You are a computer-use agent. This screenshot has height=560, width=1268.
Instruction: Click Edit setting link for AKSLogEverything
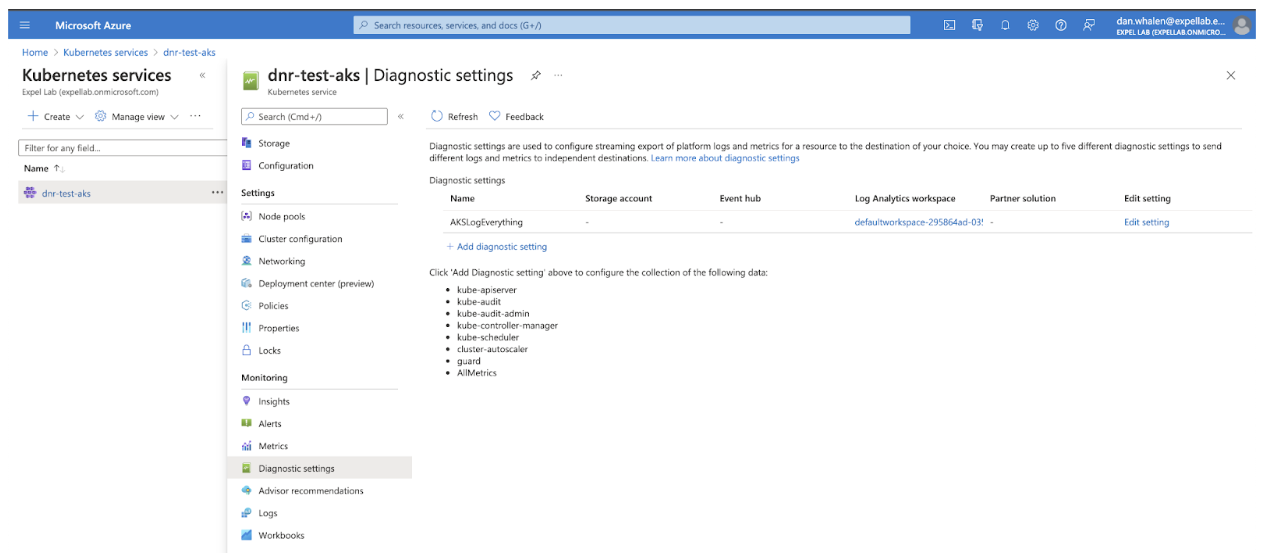click(x=1146, y=222)
